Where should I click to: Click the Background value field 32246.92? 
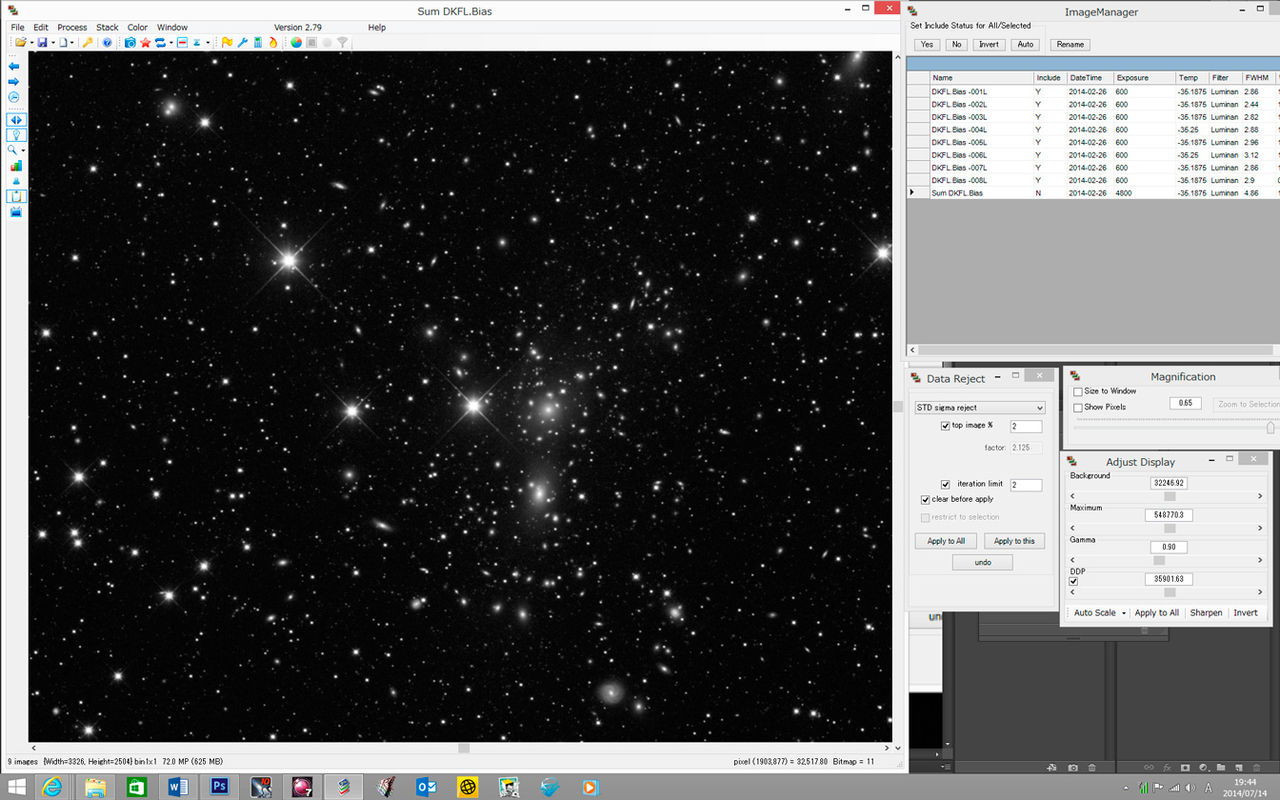[x=1169, y=483]
